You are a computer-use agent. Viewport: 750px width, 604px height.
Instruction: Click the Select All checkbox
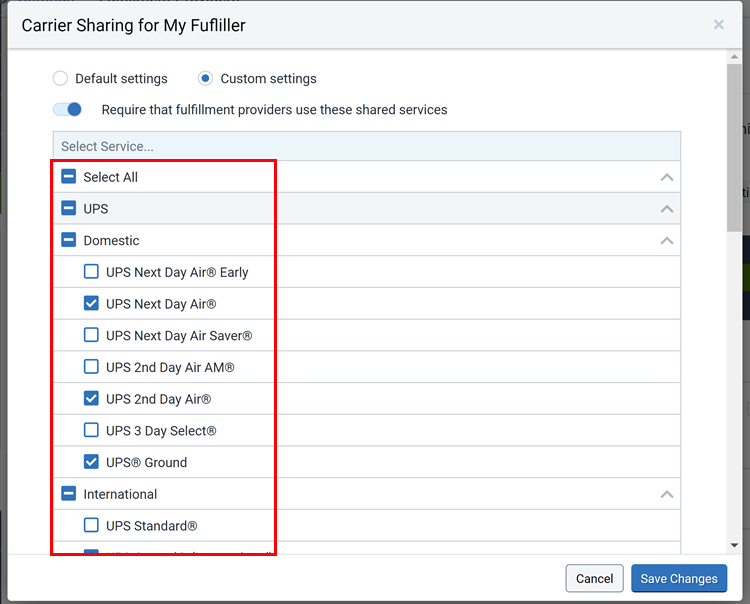click(x=69, y=177)
